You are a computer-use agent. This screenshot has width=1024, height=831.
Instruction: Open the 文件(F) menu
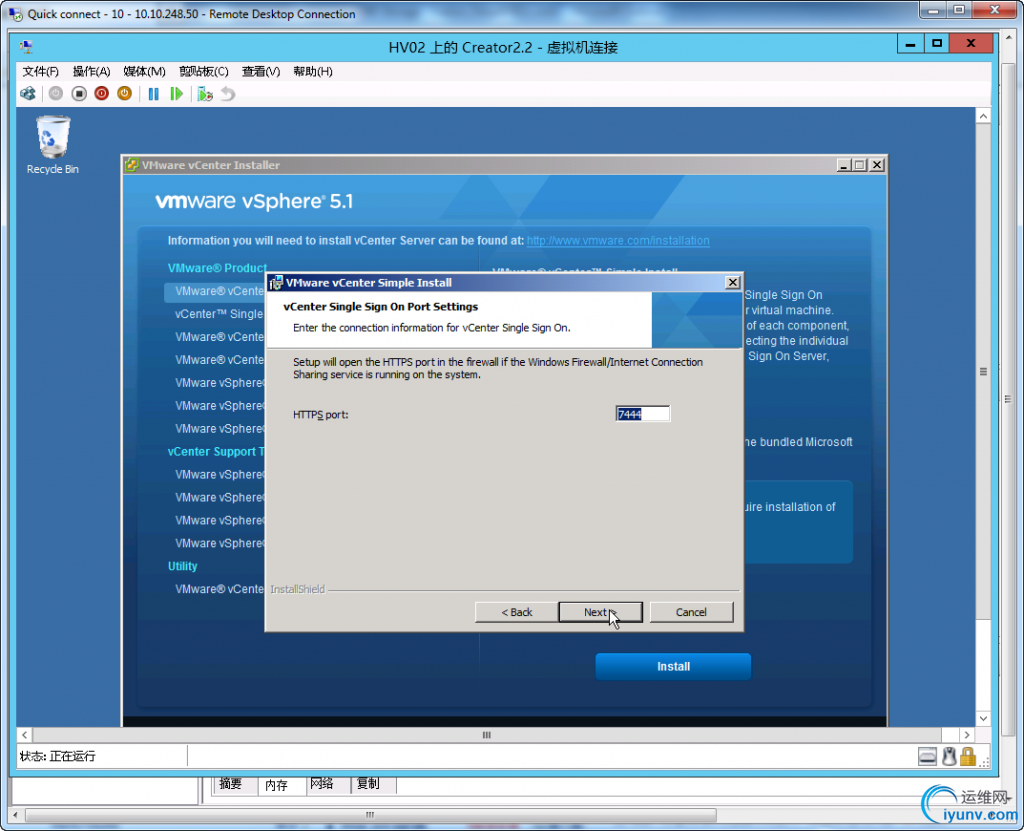(x=40, y=71)
